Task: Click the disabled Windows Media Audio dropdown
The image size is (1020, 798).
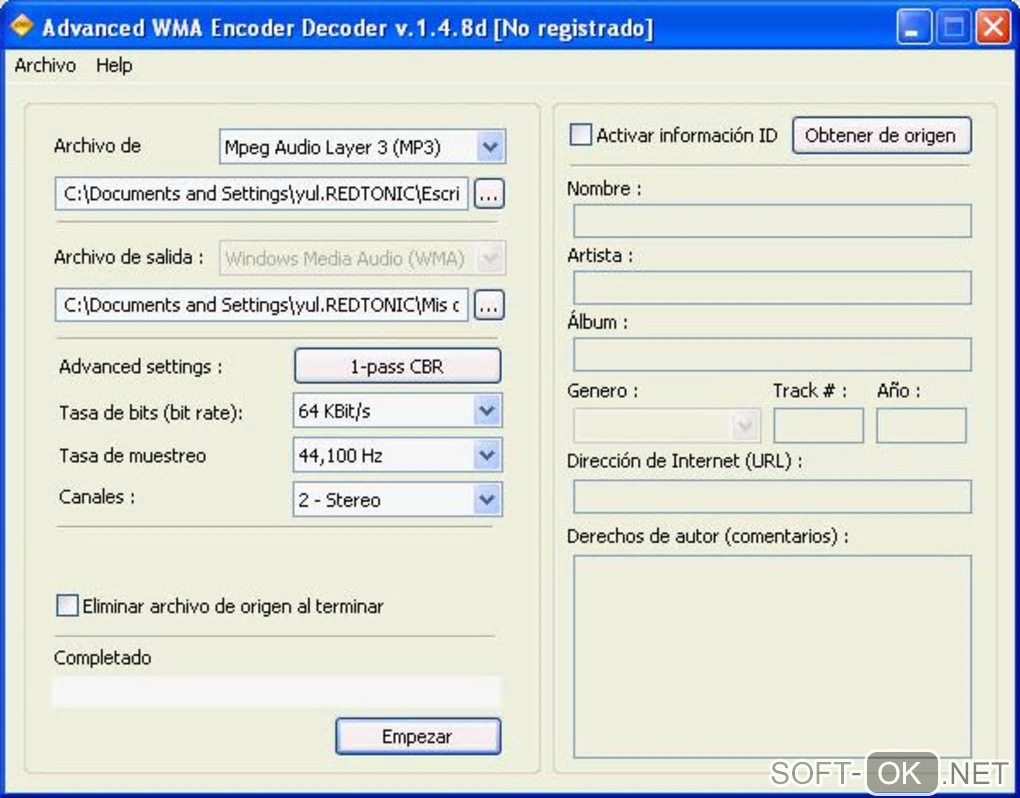Action: click(x=362, y=258)
